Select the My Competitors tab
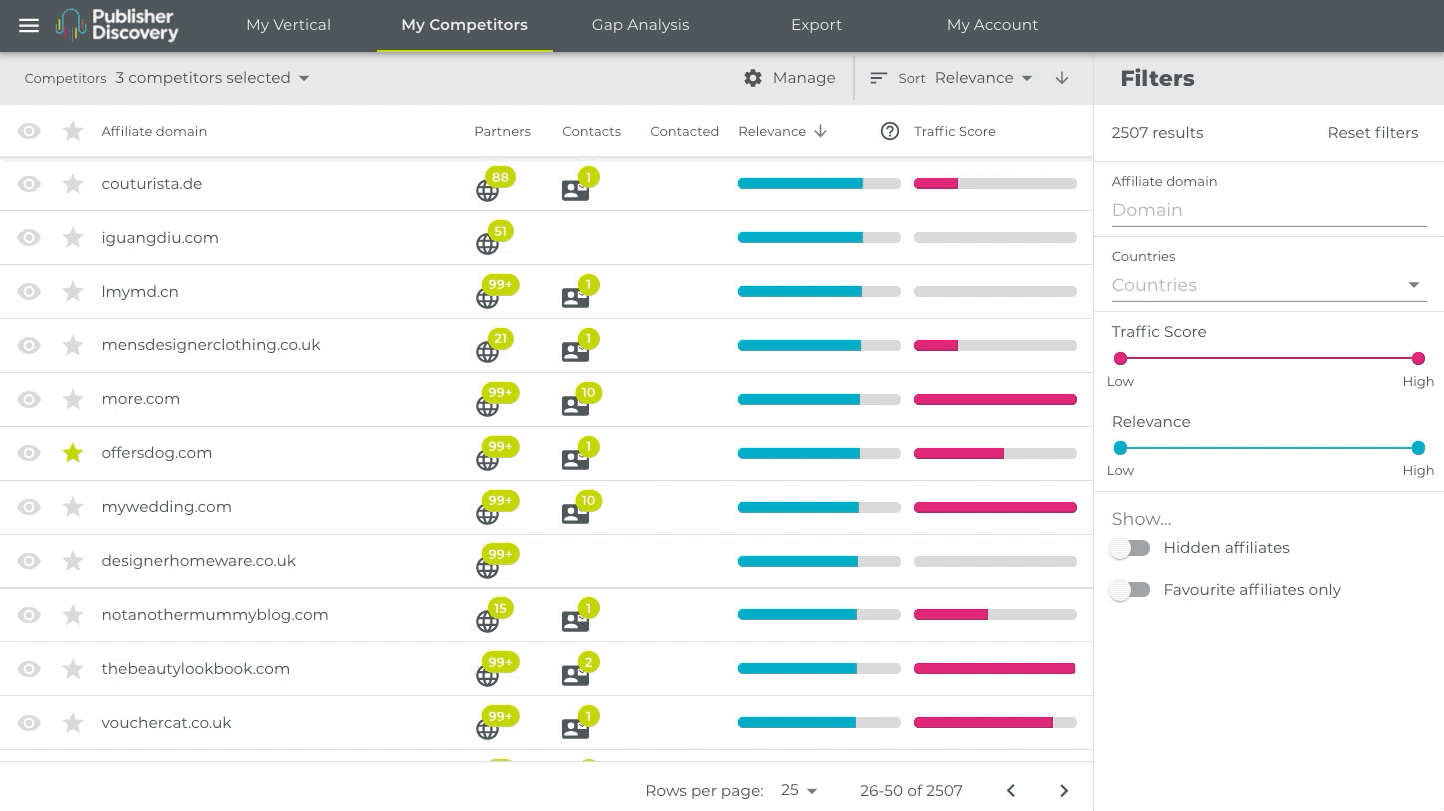1444x811 pixels. pyautogui.click(x=464, y=25)
